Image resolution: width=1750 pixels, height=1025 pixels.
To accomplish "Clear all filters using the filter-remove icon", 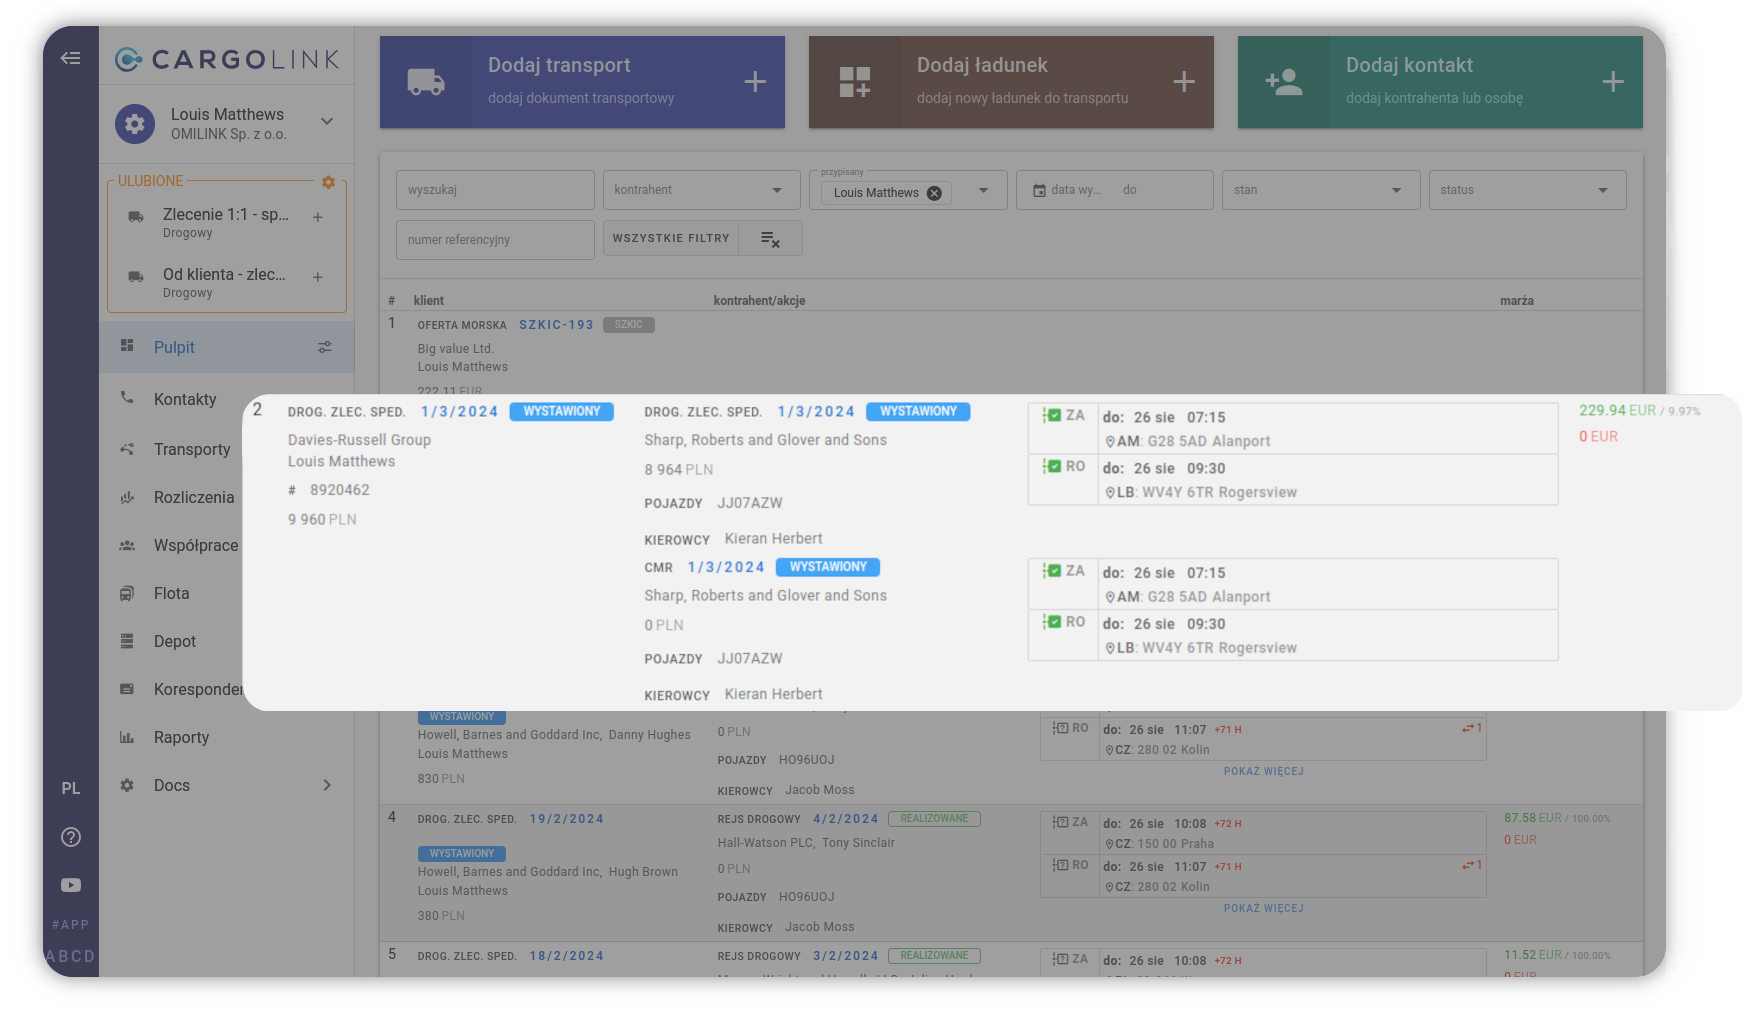I will coord(770,239).
